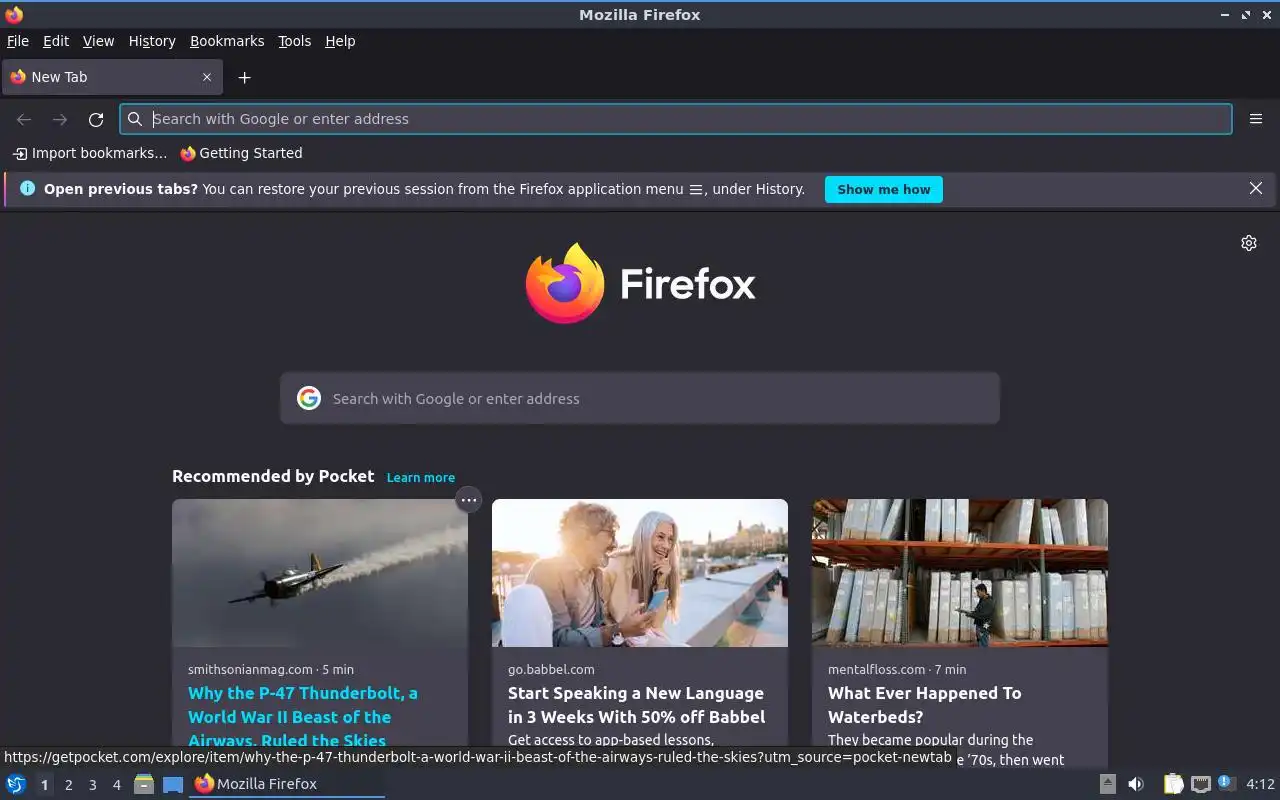Viewport: 1280px width, 800px height.
Task: Switch to workspace 3 in the taskbar
Action: 92,785
